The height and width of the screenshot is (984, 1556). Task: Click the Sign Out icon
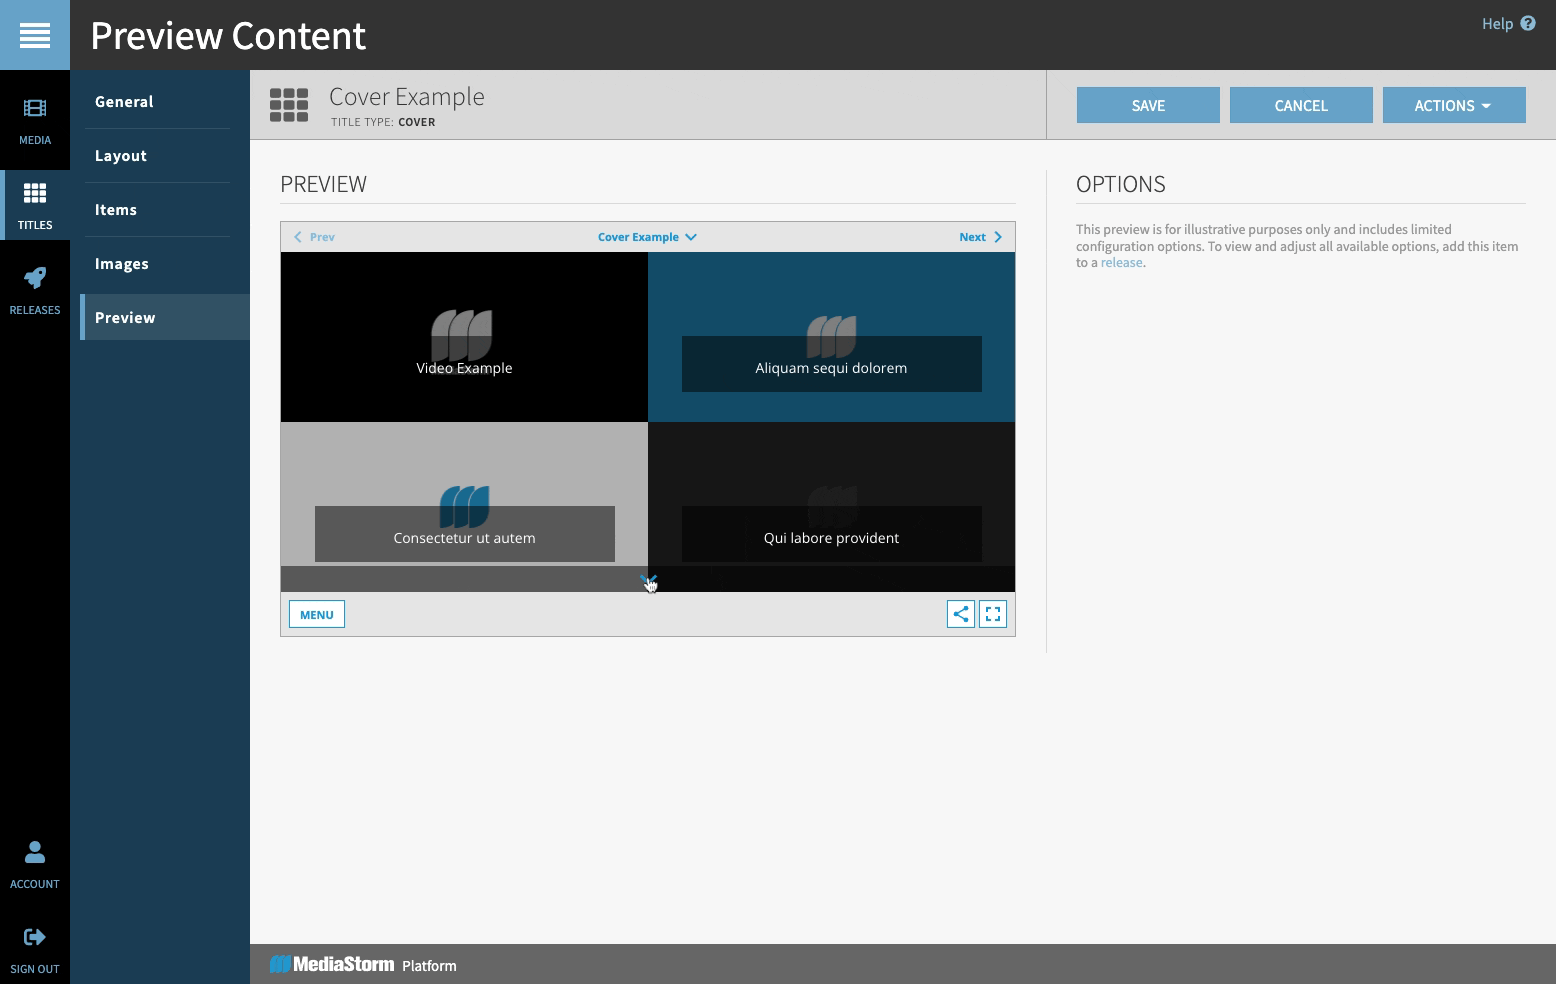pos(34,938)
